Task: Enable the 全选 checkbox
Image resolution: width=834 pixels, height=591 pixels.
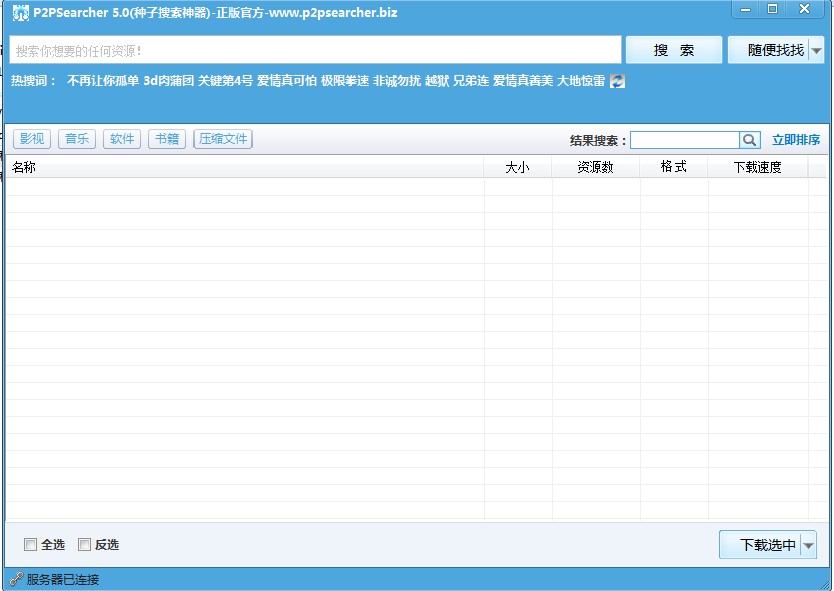Action: point(31,545)
